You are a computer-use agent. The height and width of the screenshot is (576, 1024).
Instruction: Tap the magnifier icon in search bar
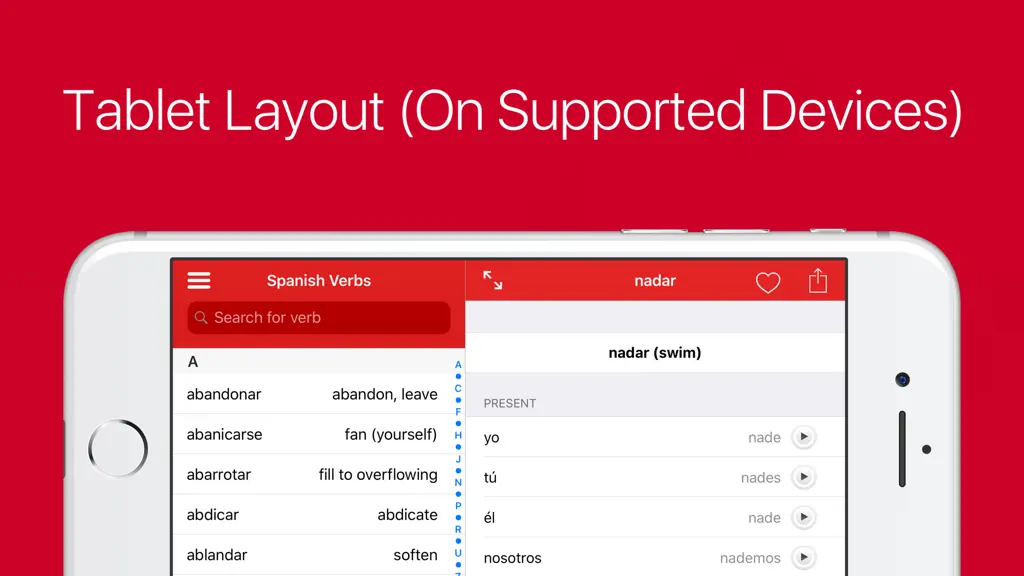[201, 317]
